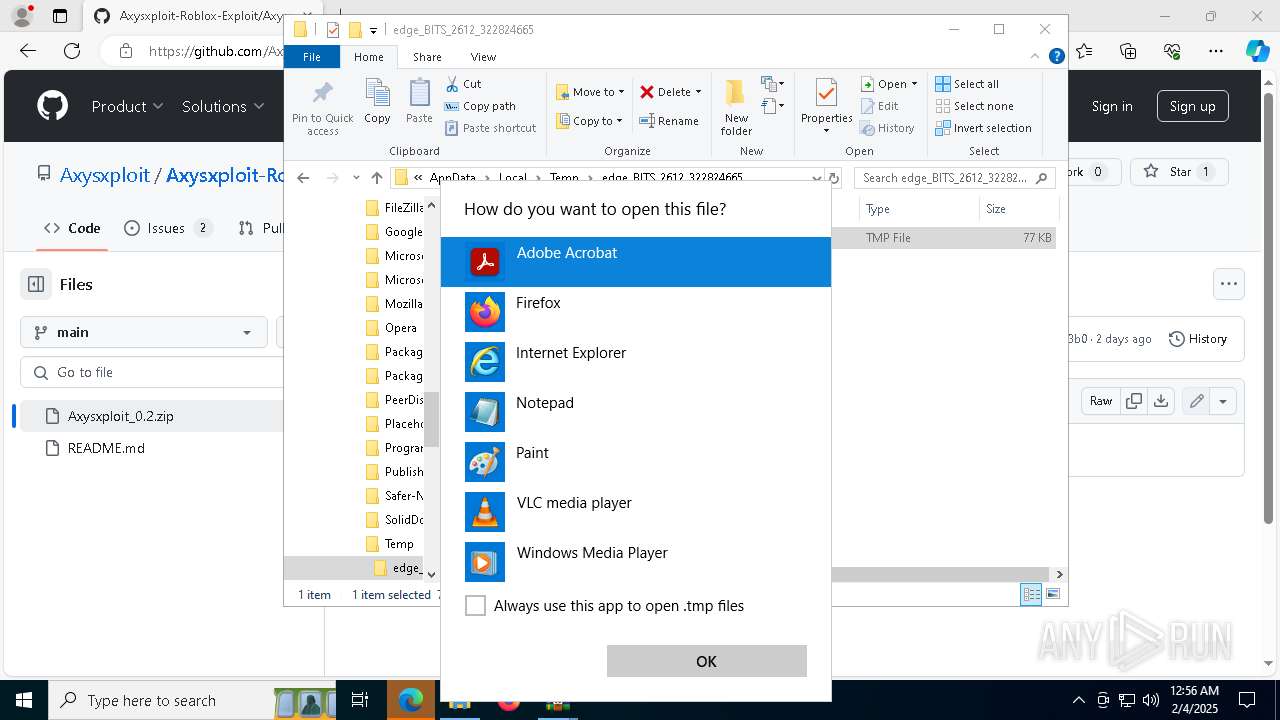Expand the main branch dropdown
Image resolution: width=1280 pixels, height=720 pixels.
[143, 332]
